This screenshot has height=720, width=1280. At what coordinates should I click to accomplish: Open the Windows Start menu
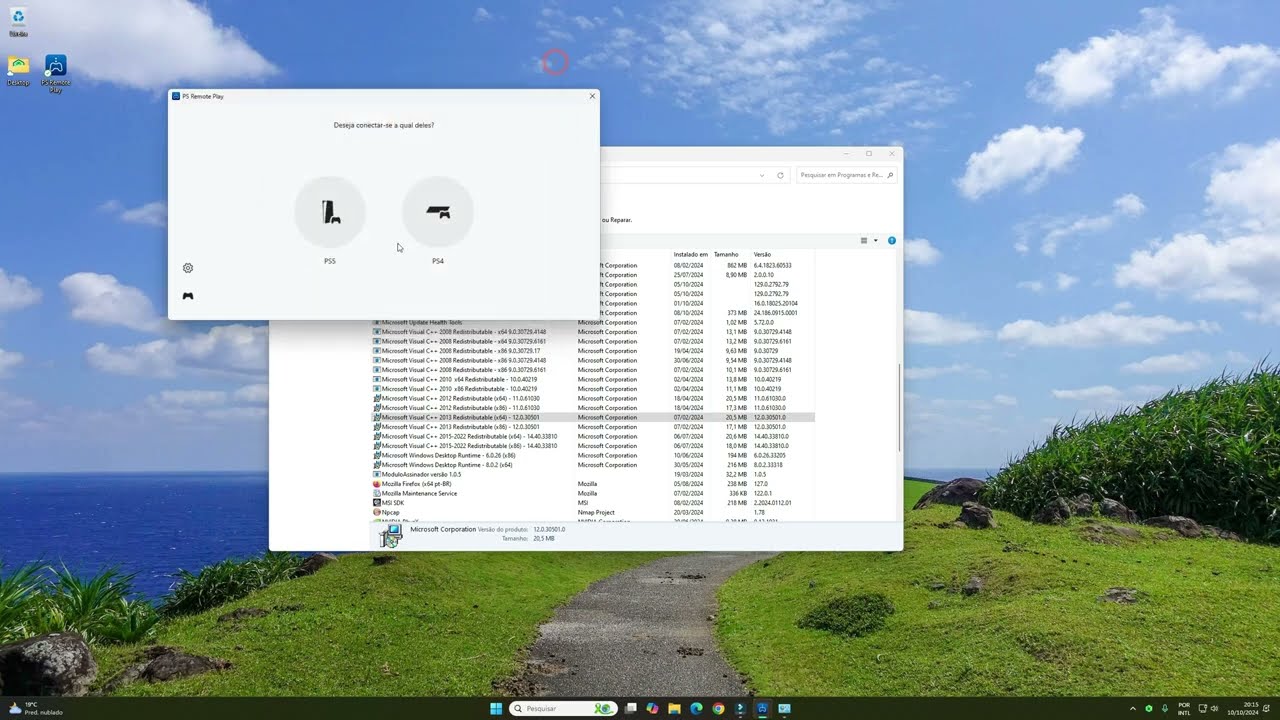tap(497, 708)
